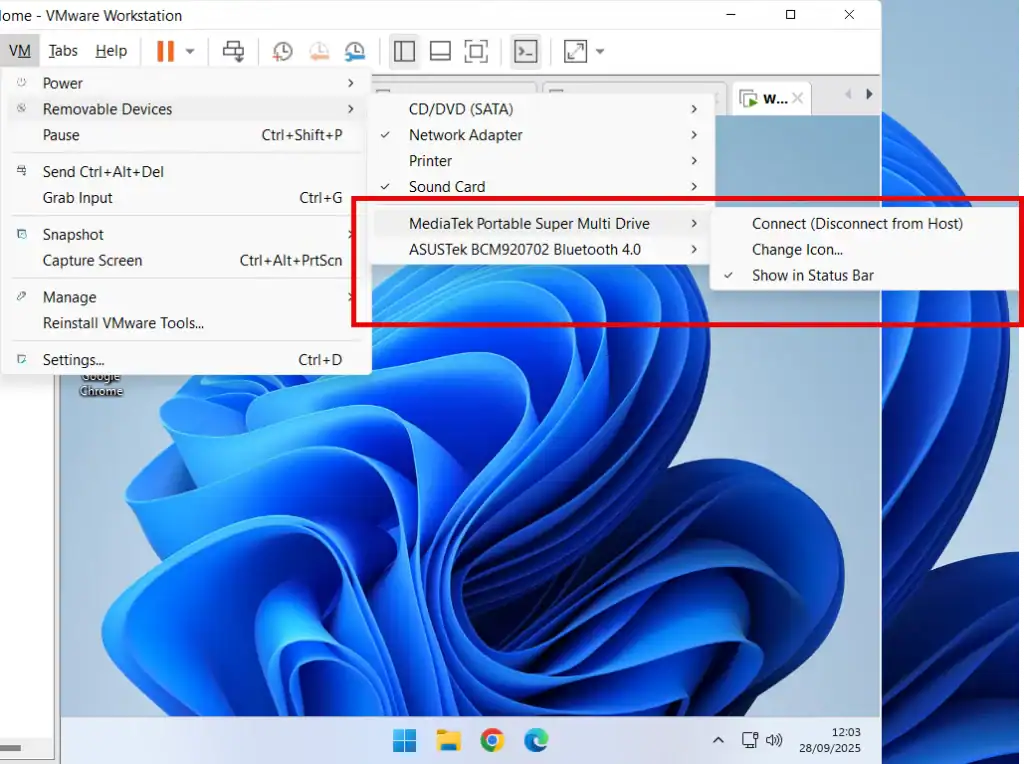Choose Send Ctrl+Alt+Del menu entry
This screenshot has width=1024, height=764.
point(185,172)
